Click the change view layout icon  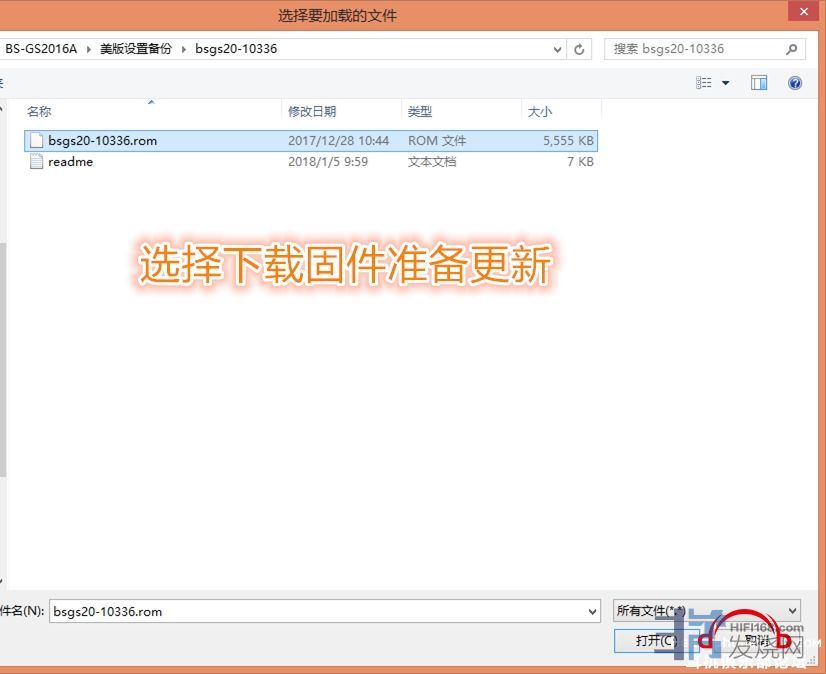click(x=704, y=83)
